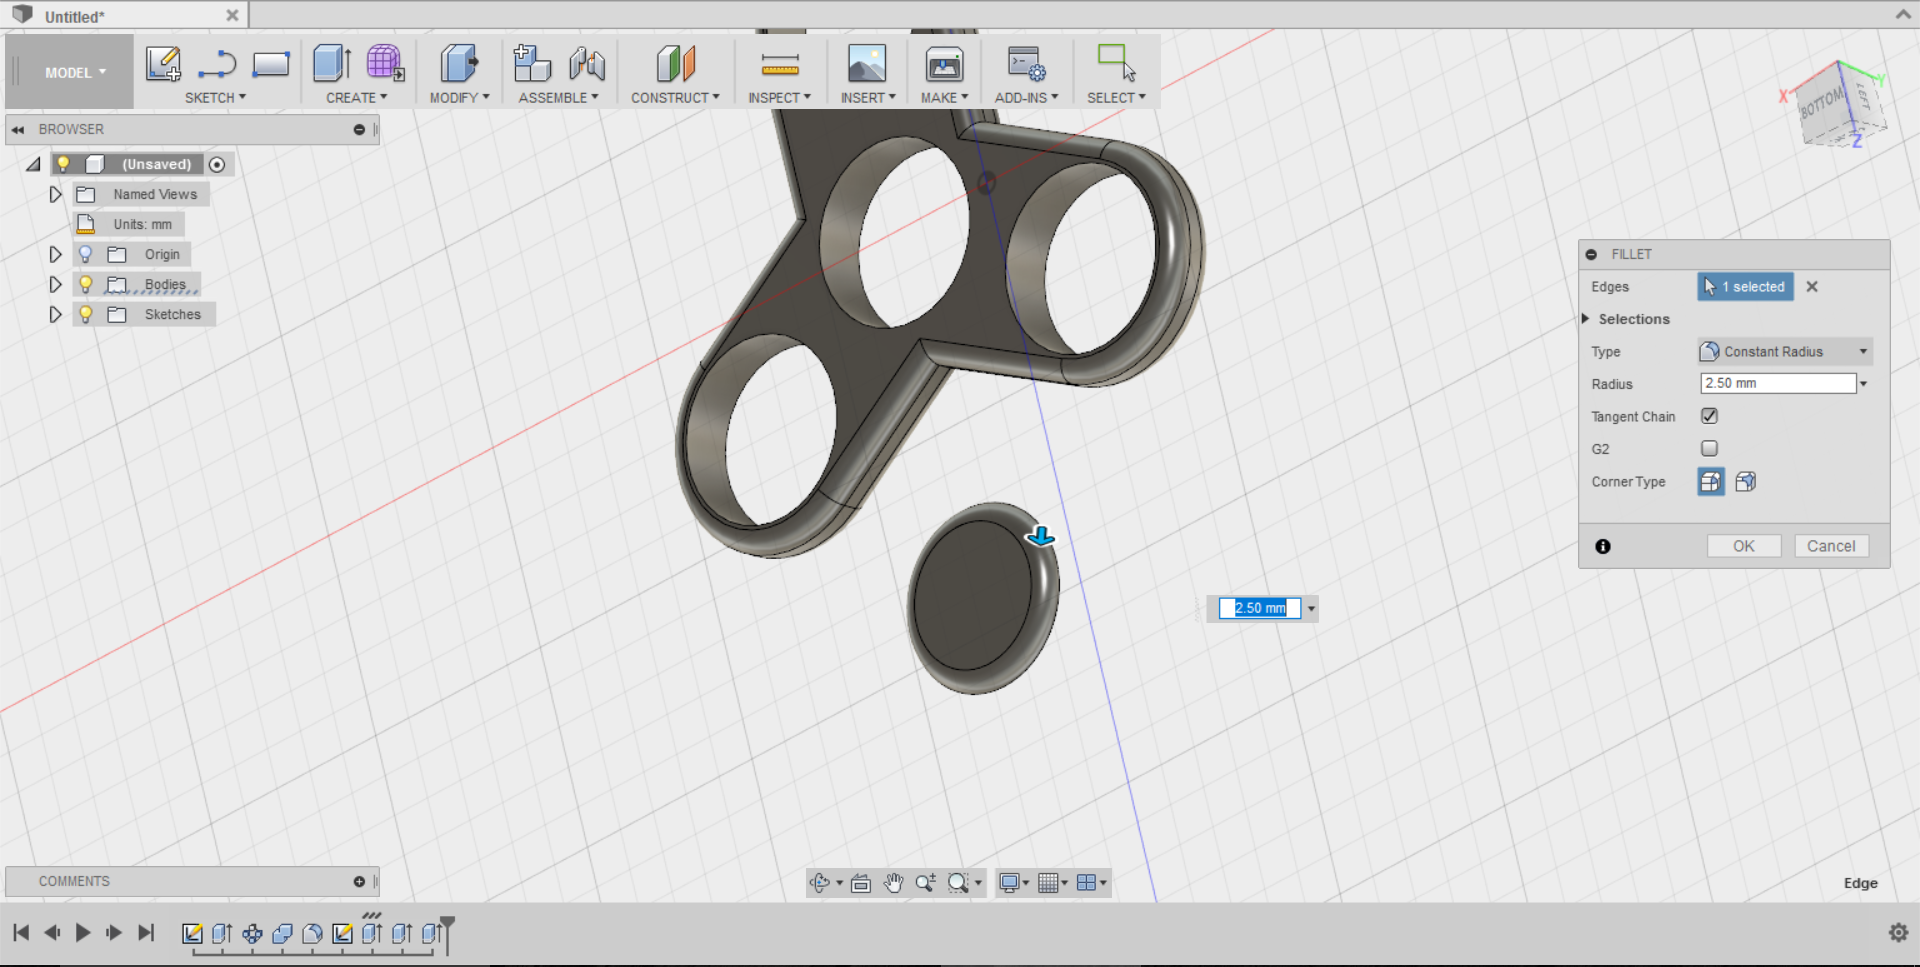
Task: Open timeline settings gear icon
Action: [1898, 933]
